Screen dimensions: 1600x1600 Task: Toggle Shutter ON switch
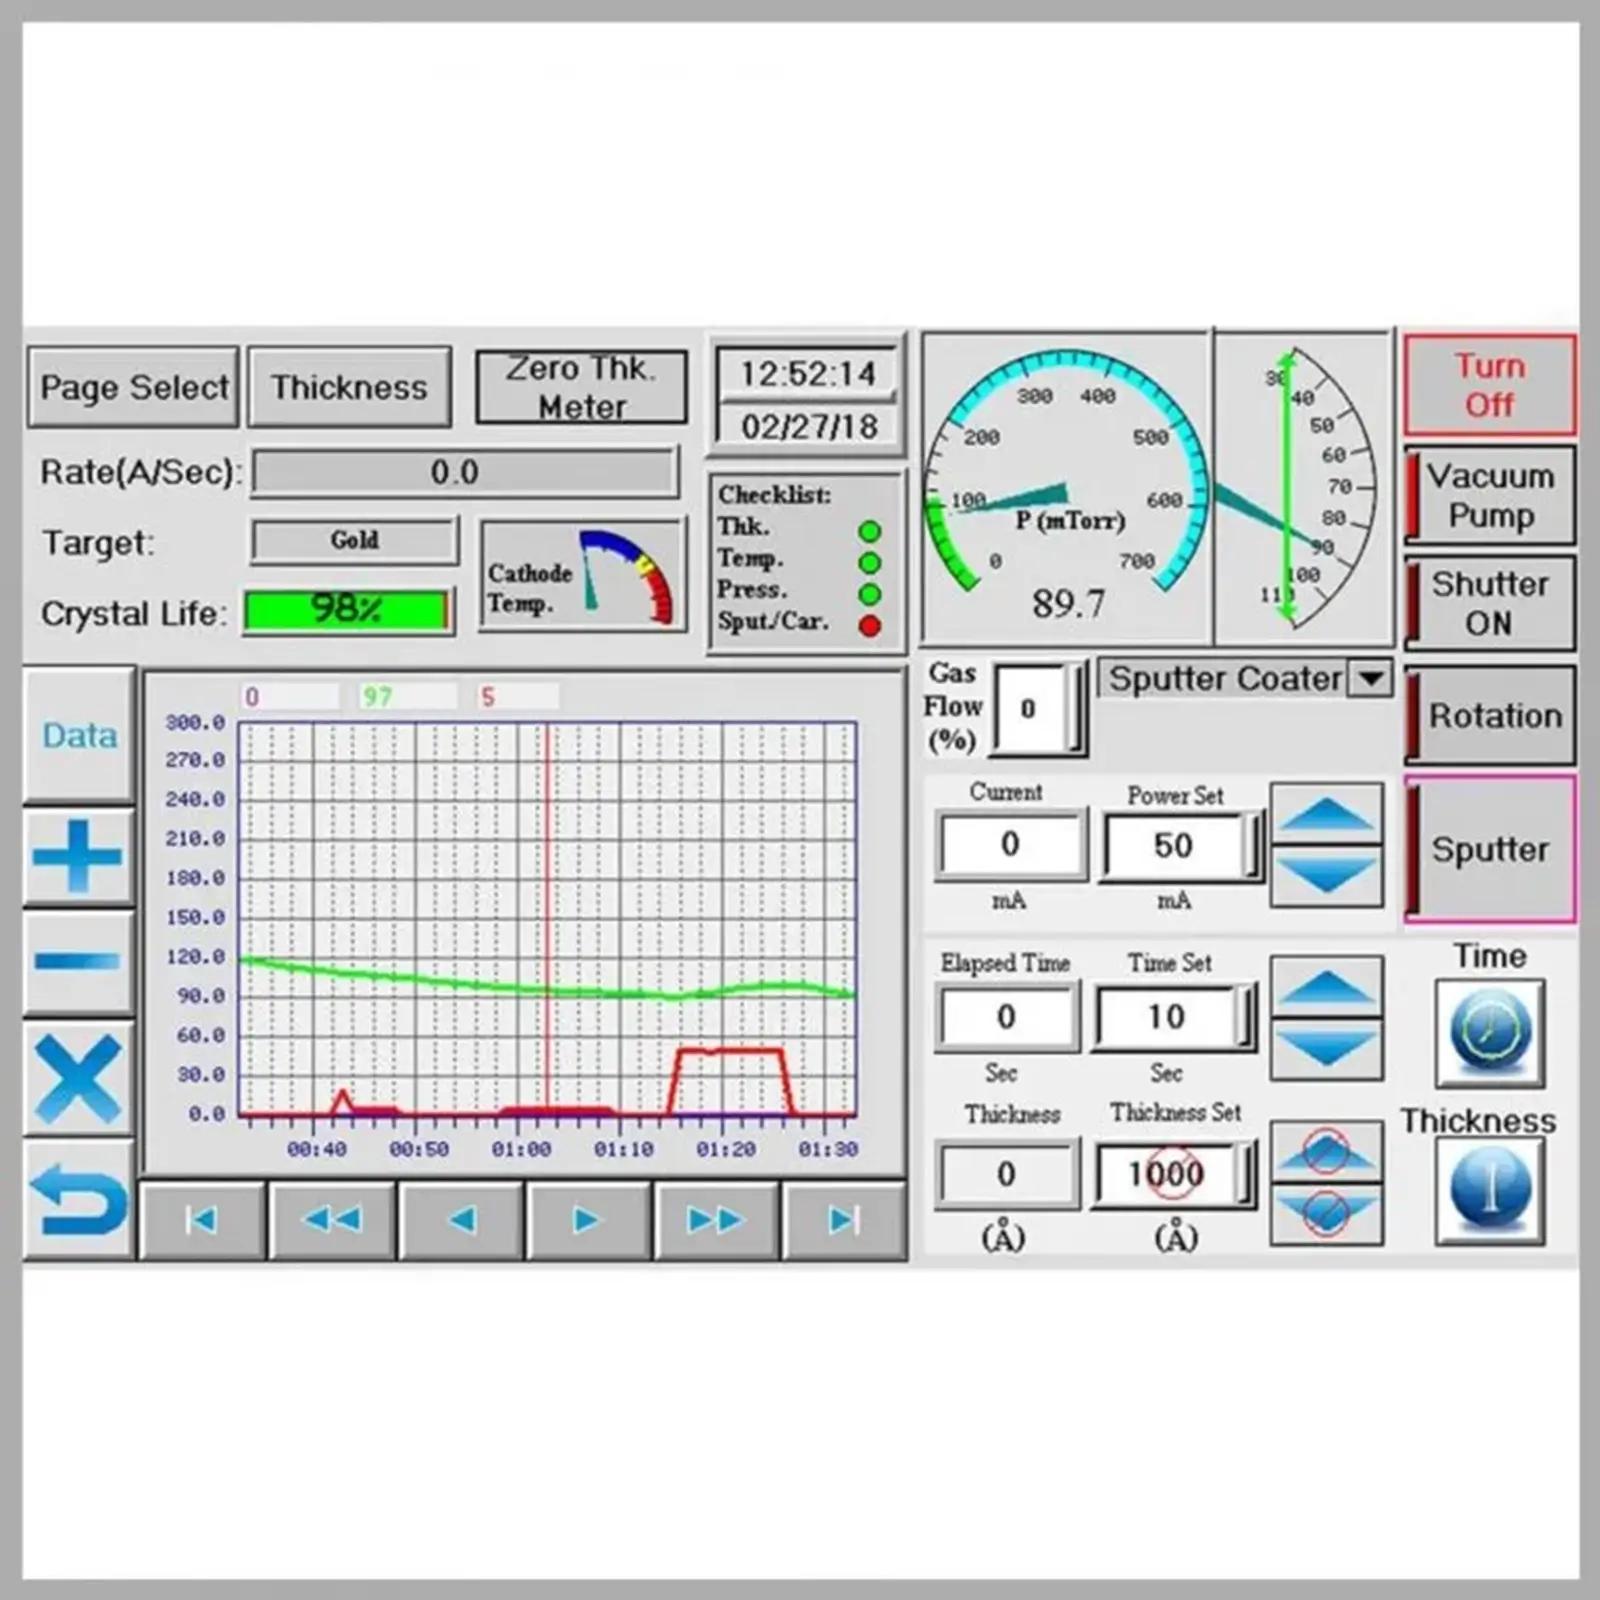coord(1490,603)
